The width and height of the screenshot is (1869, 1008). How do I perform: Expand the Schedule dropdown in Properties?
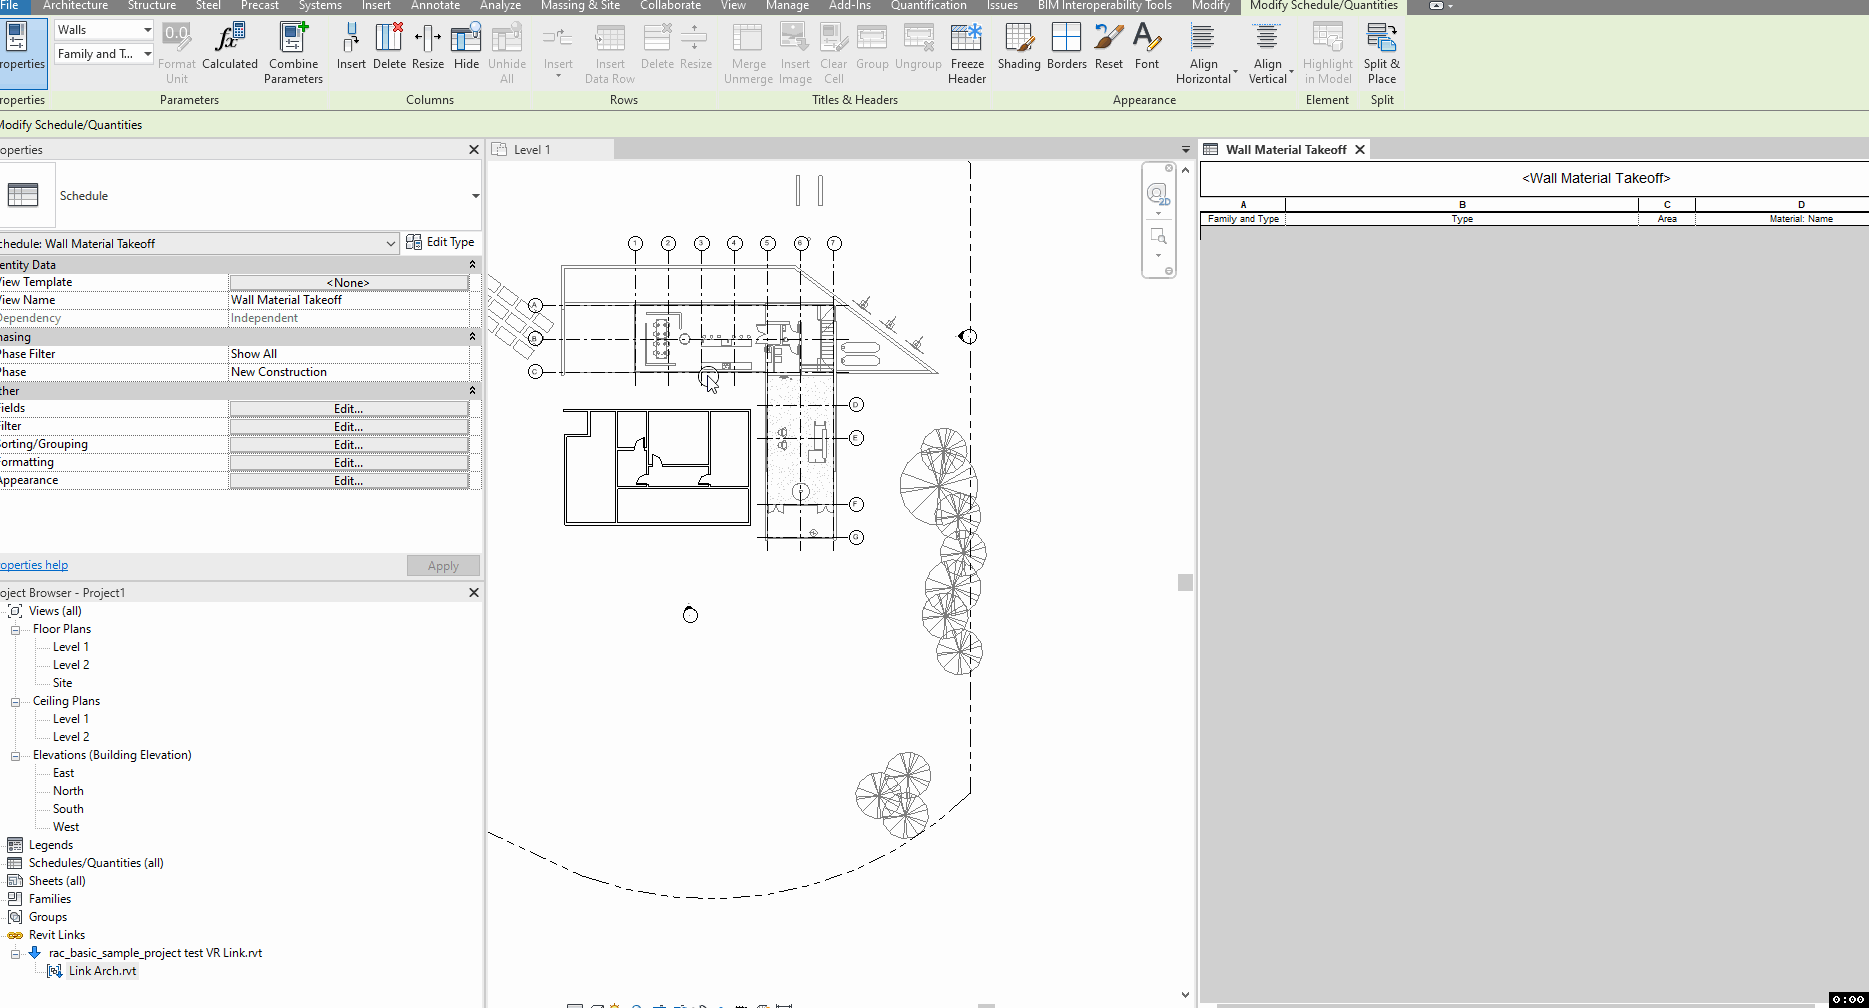click(x=476, y=196)
